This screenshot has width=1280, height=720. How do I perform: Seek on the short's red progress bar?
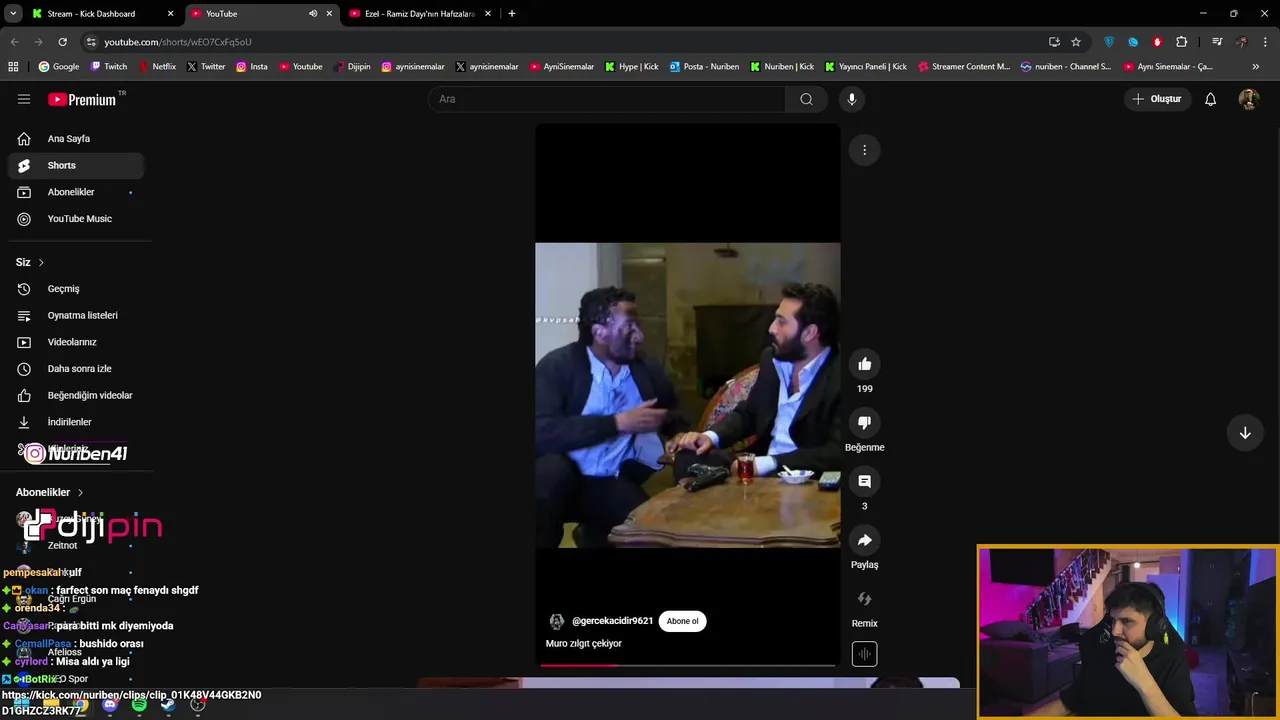688,664
